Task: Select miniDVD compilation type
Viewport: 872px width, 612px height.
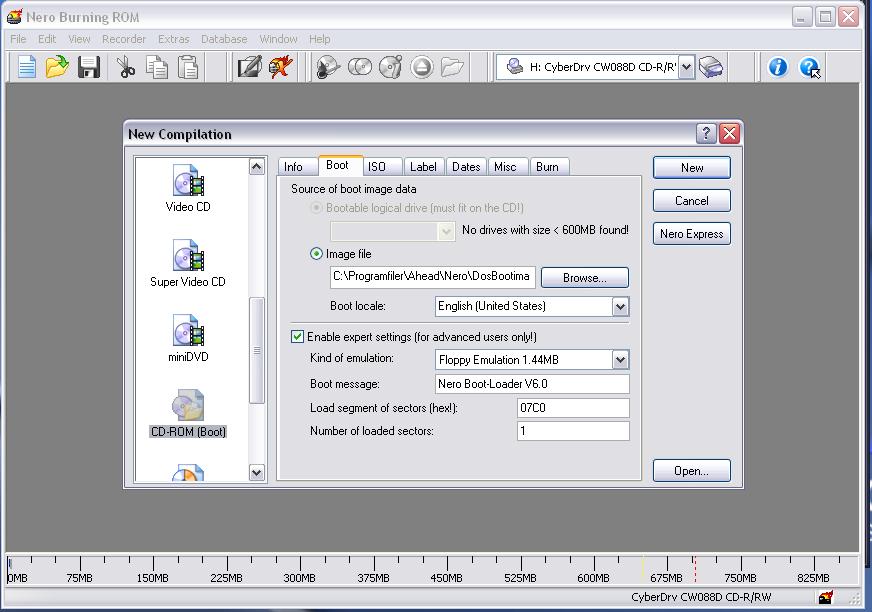Action: pos(188,338)
